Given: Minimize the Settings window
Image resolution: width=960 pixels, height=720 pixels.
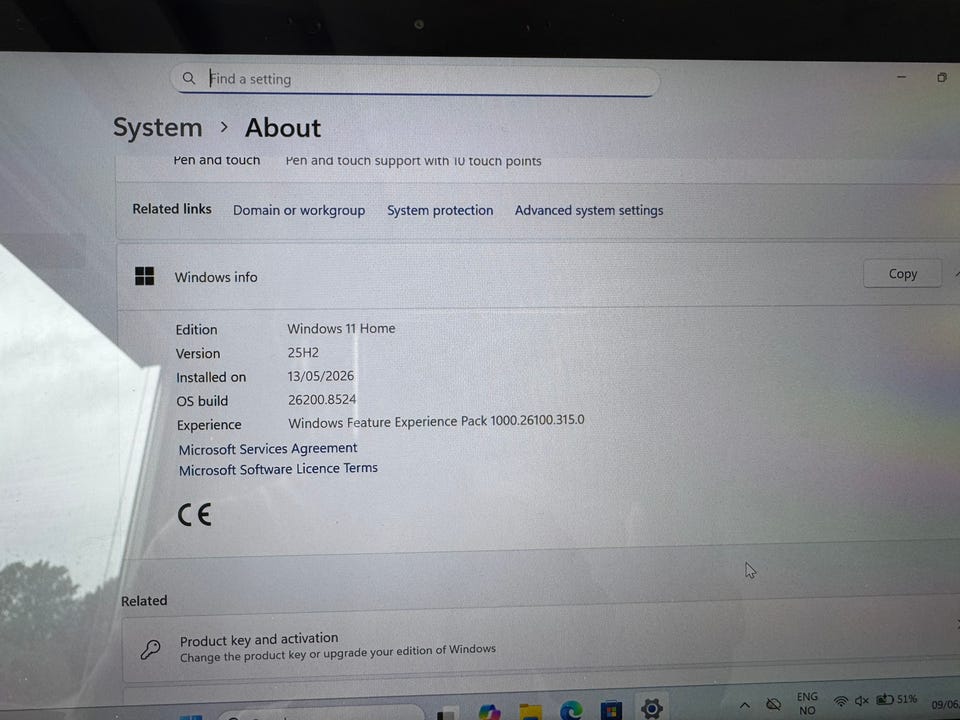Looking at the screenshot, I should [x=901, y=77].
